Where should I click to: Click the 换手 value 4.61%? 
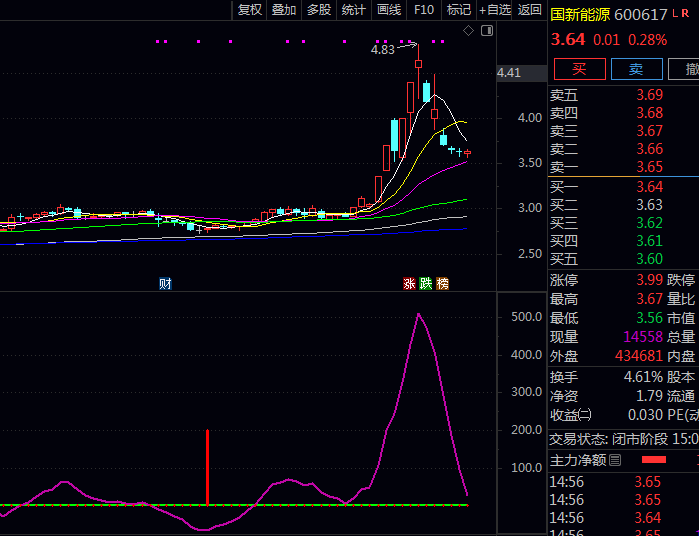(x=643, y=377)
